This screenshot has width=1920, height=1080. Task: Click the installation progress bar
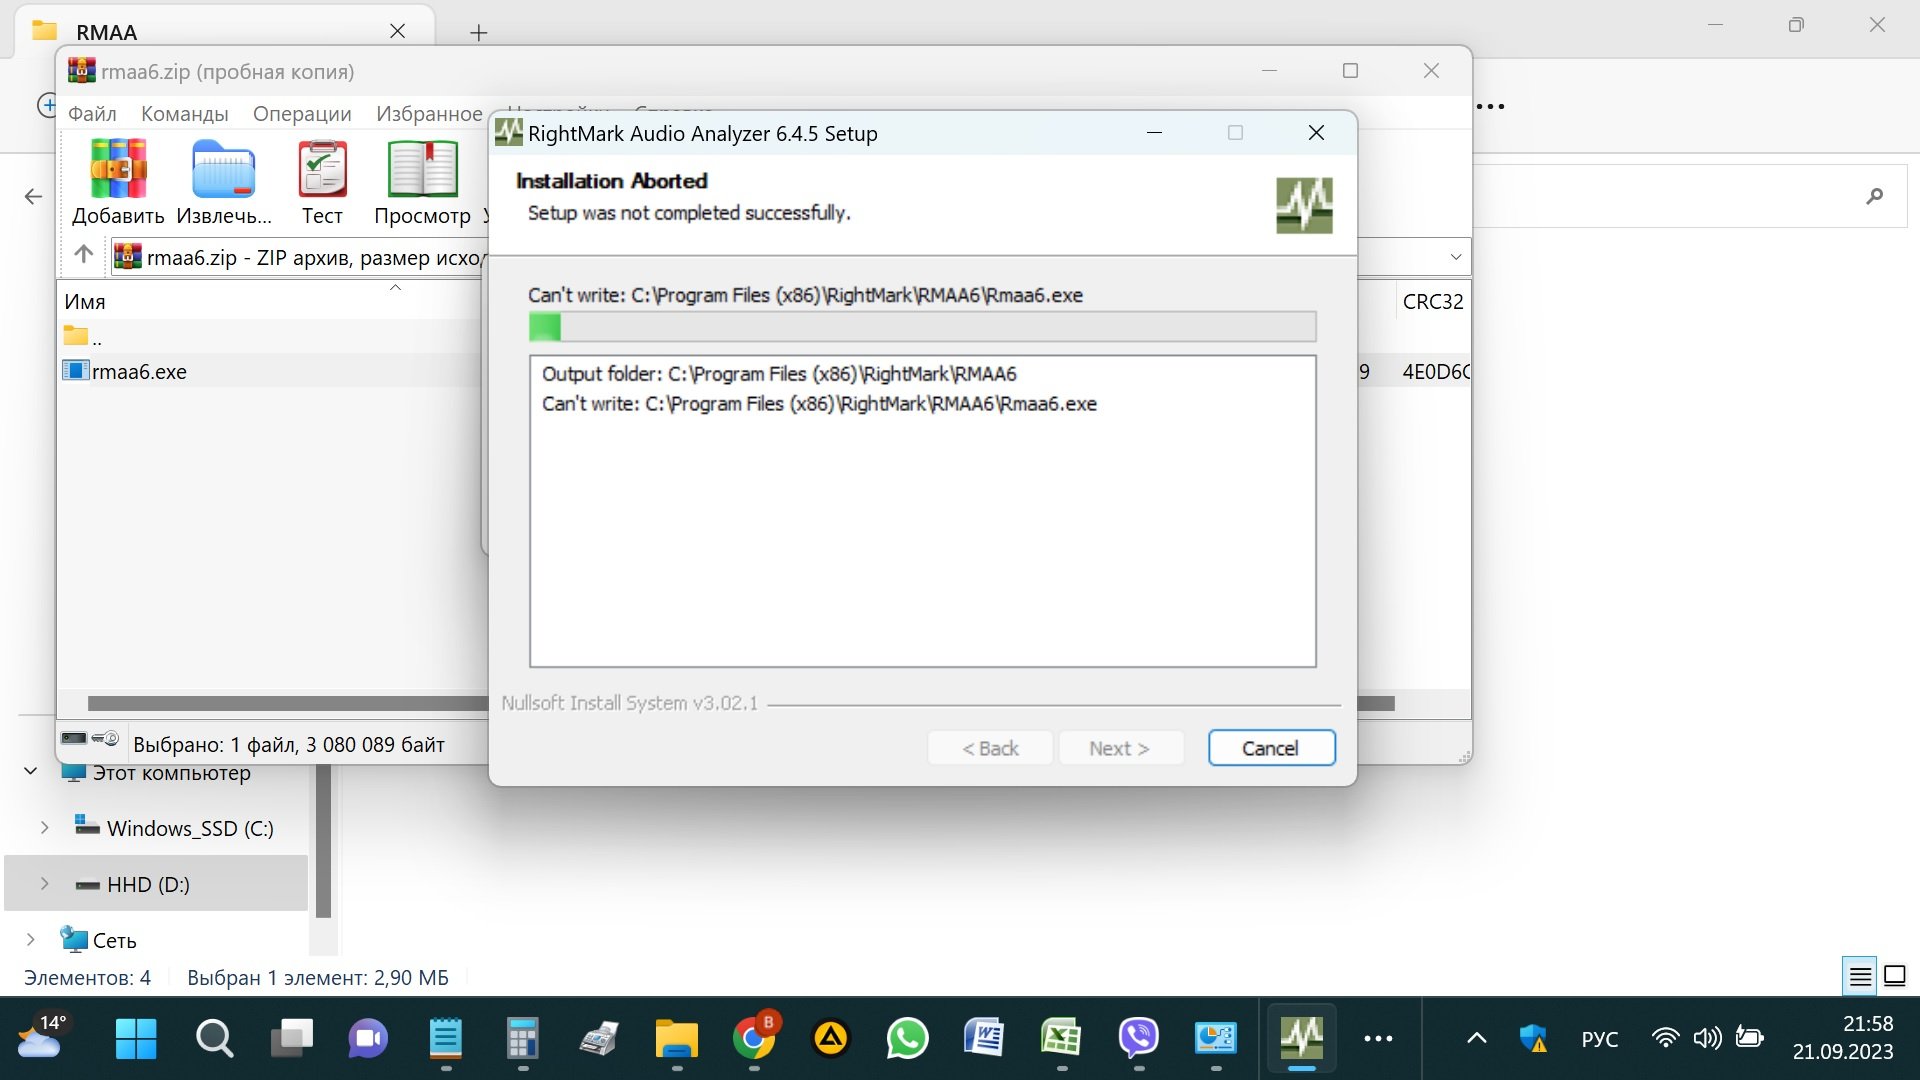[921, 327]
